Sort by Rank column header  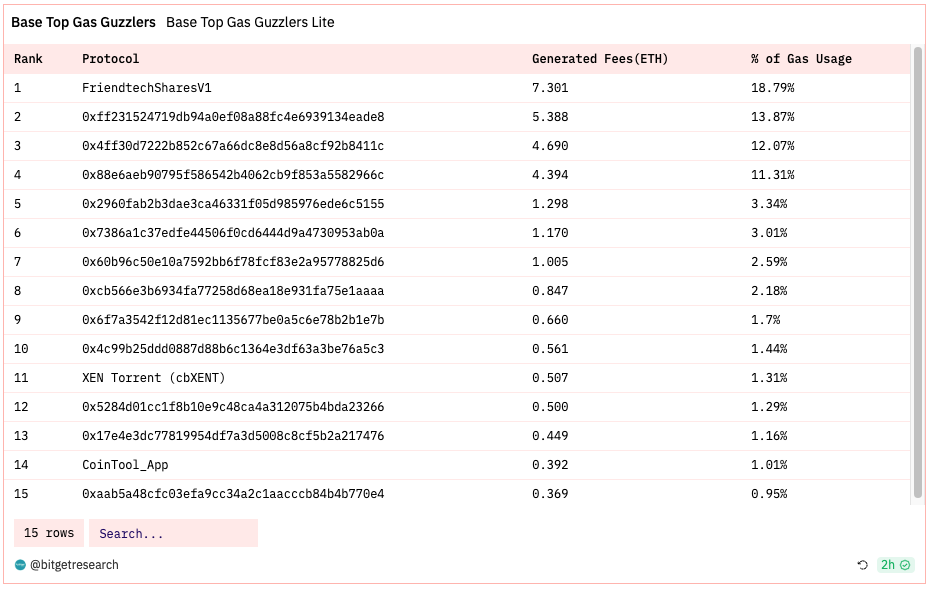tap(28, 59)
